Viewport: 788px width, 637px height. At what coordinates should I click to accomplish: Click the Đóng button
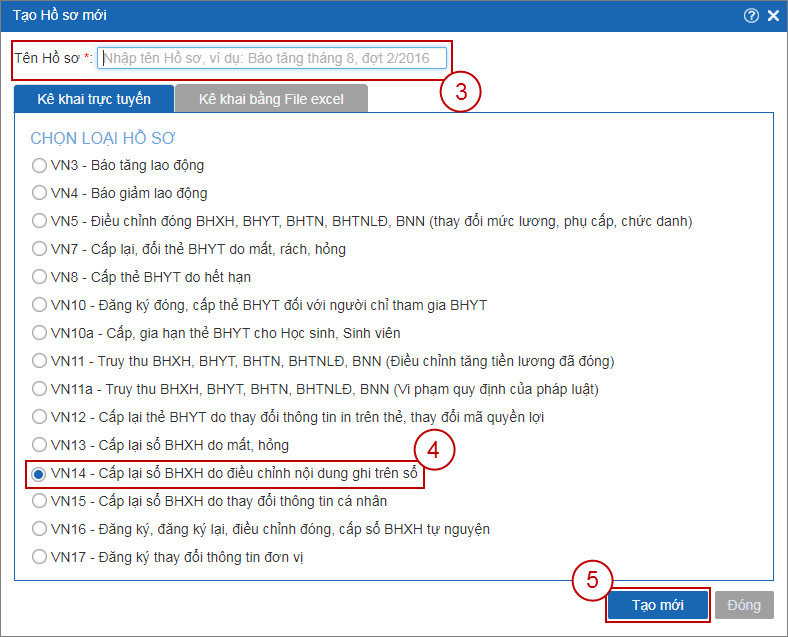tap(744, 605)
